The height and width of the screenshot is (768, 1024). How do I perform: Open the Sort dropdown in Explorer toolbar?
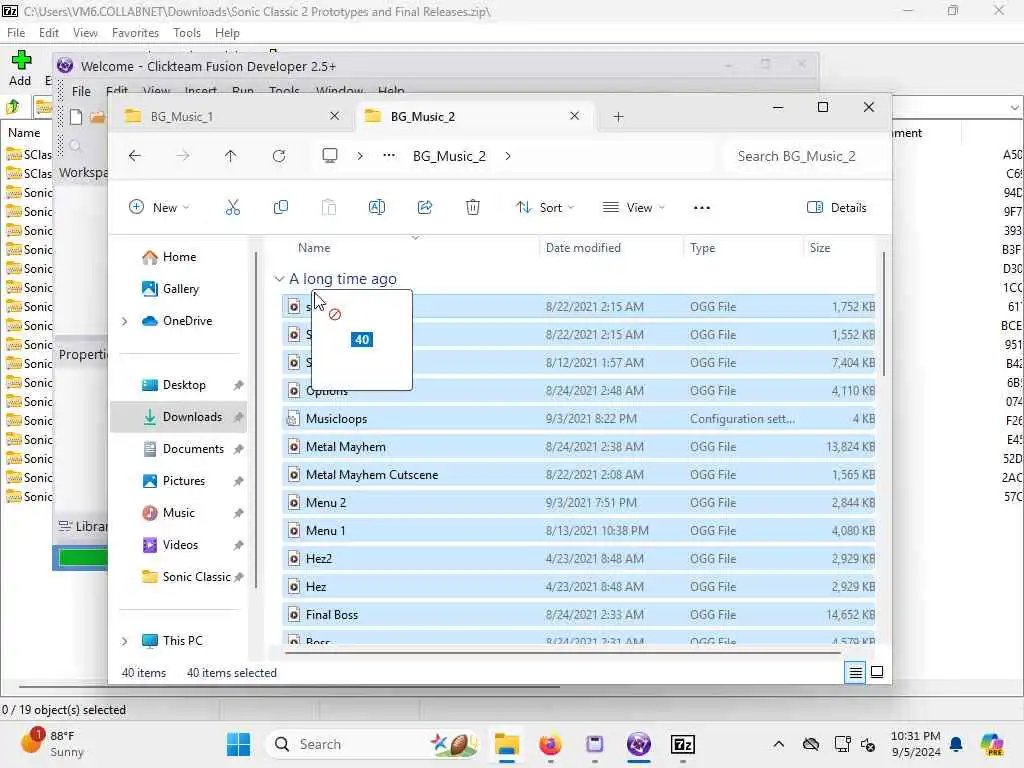tap(545, 208)
